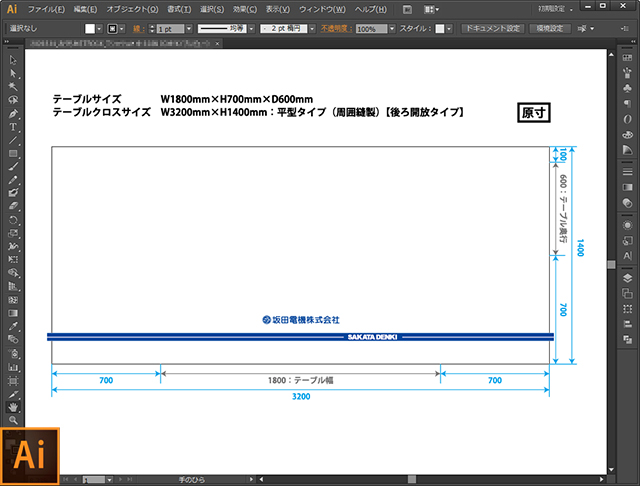Click the fill color swatch in control bar

click(90, 30)
